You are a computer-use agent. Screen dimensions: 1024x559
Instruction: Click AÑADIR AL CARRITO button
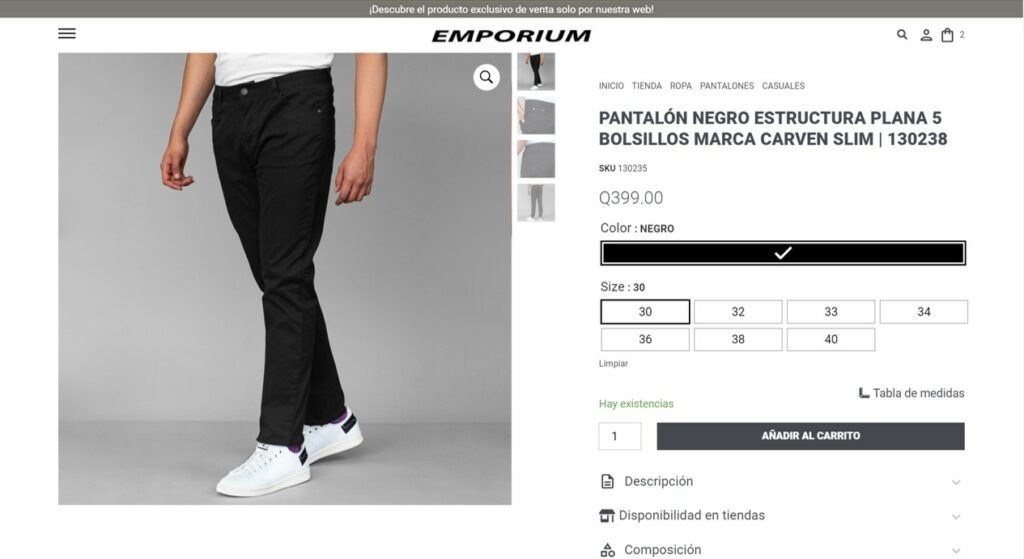click(x=810, y=436)
